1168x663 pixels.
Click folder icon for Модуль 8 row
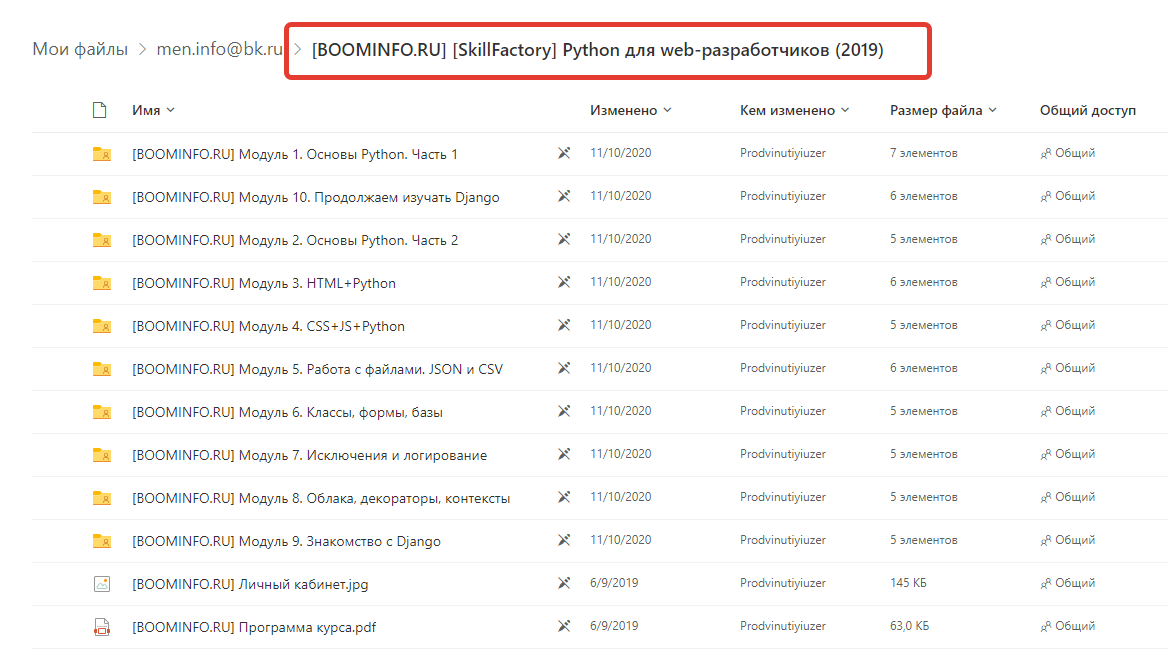(101, 498)
